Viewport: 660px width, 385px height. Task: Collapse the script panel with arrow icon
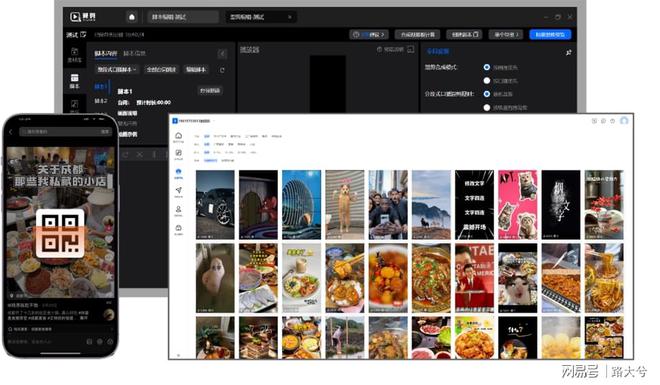tap(222, 53)
